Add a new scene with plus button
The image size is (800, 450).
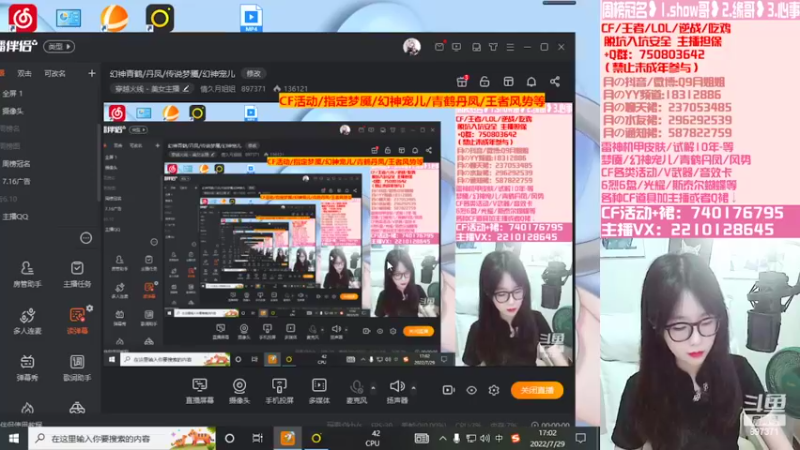92,73
